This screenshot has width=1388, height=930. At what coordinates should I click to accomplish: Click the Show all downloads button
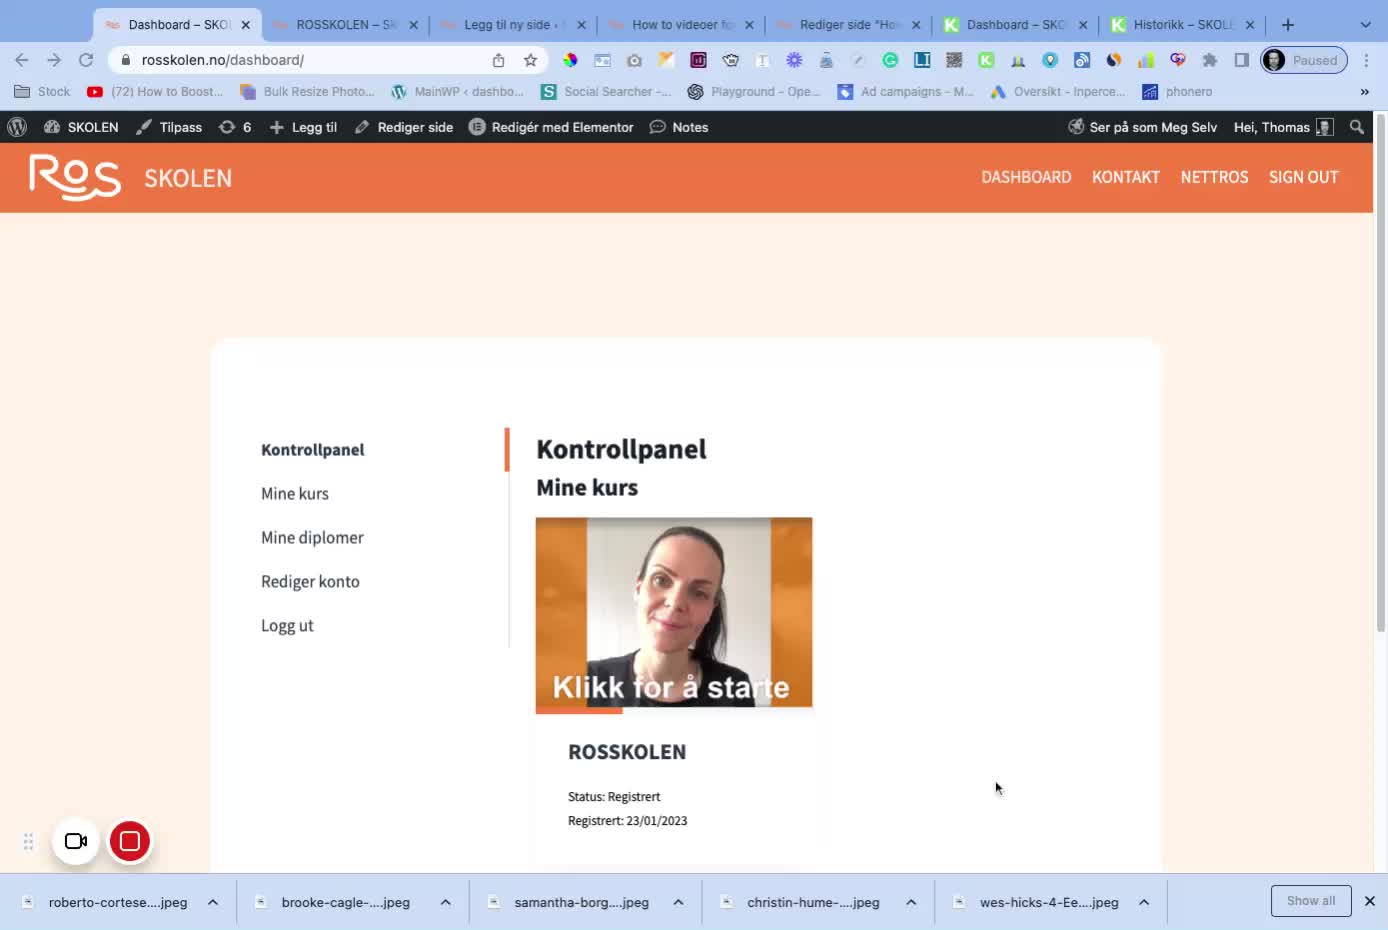pyautogui.click(x=1310, y=901)
